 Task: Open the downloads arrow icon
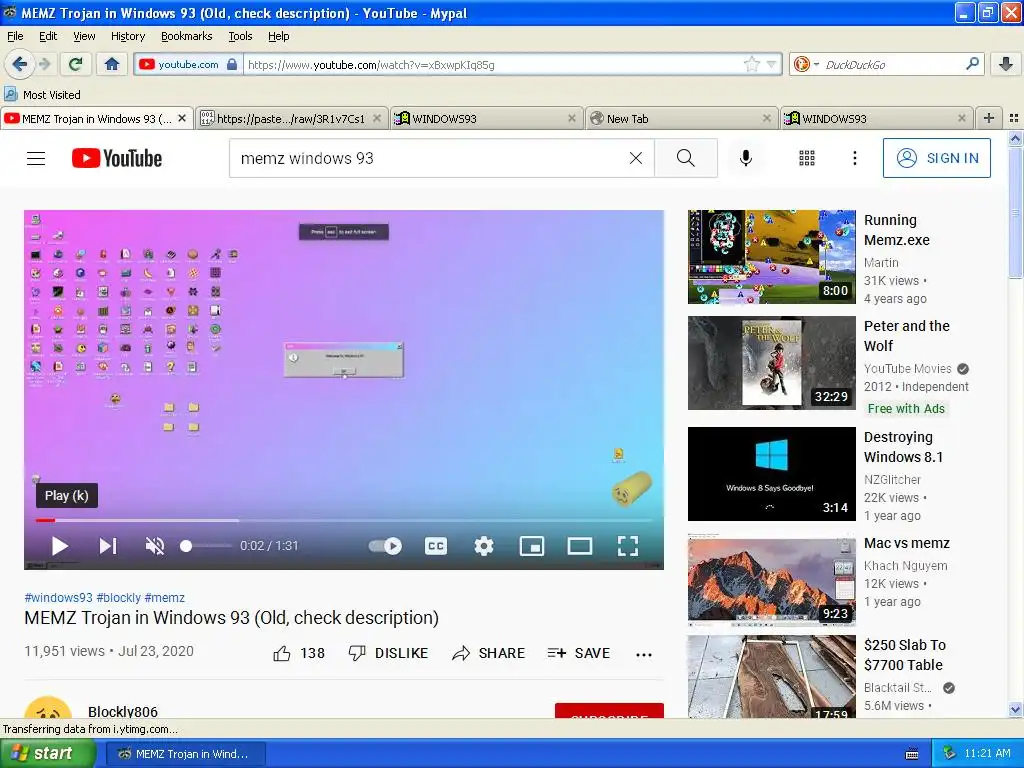(1006, 64)
